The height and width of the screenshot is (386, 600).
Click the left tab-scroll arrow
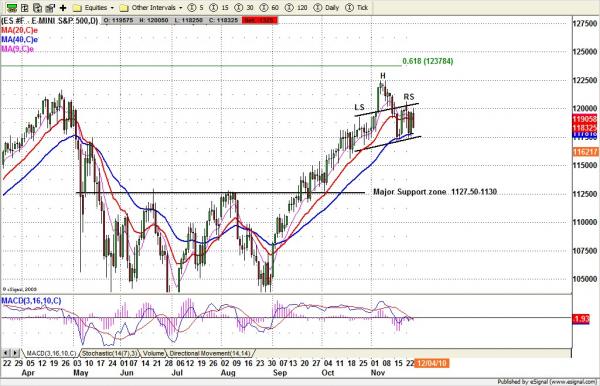[x=6, y=353]
